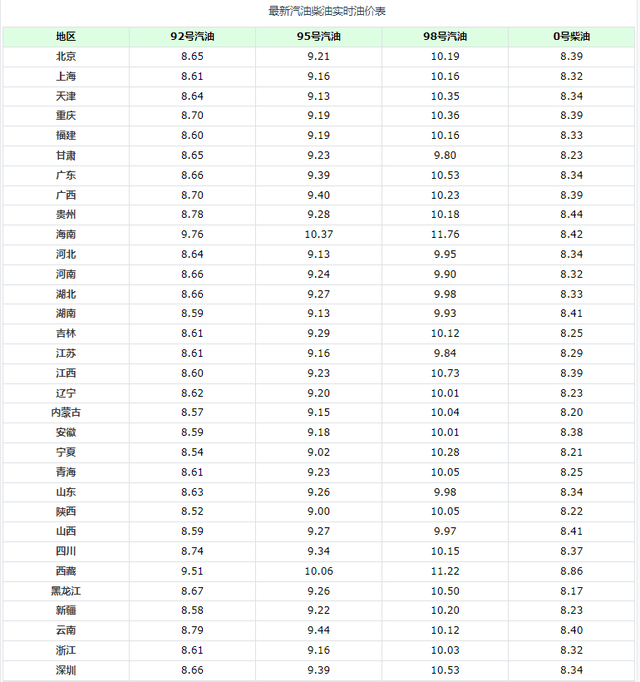Click the 92号汽油 column header
Viewport: 640px width, 682px height.
pyautogui.click(x=192, y=37)
